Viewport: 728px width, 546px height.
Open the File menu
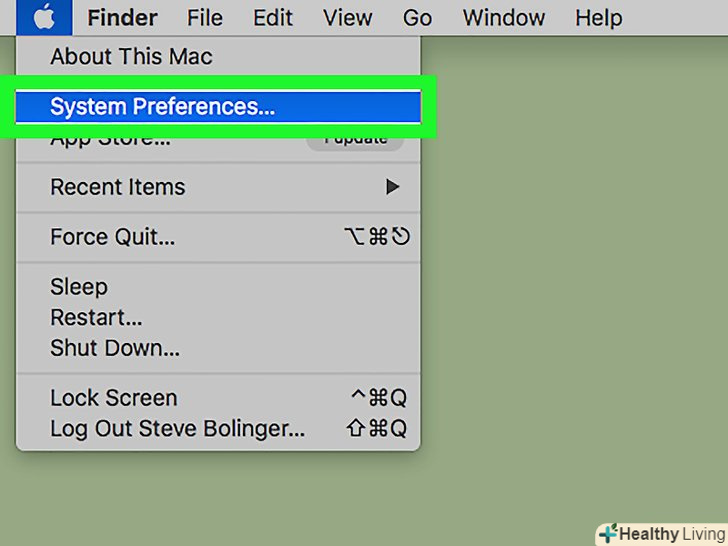click(205, 18)
